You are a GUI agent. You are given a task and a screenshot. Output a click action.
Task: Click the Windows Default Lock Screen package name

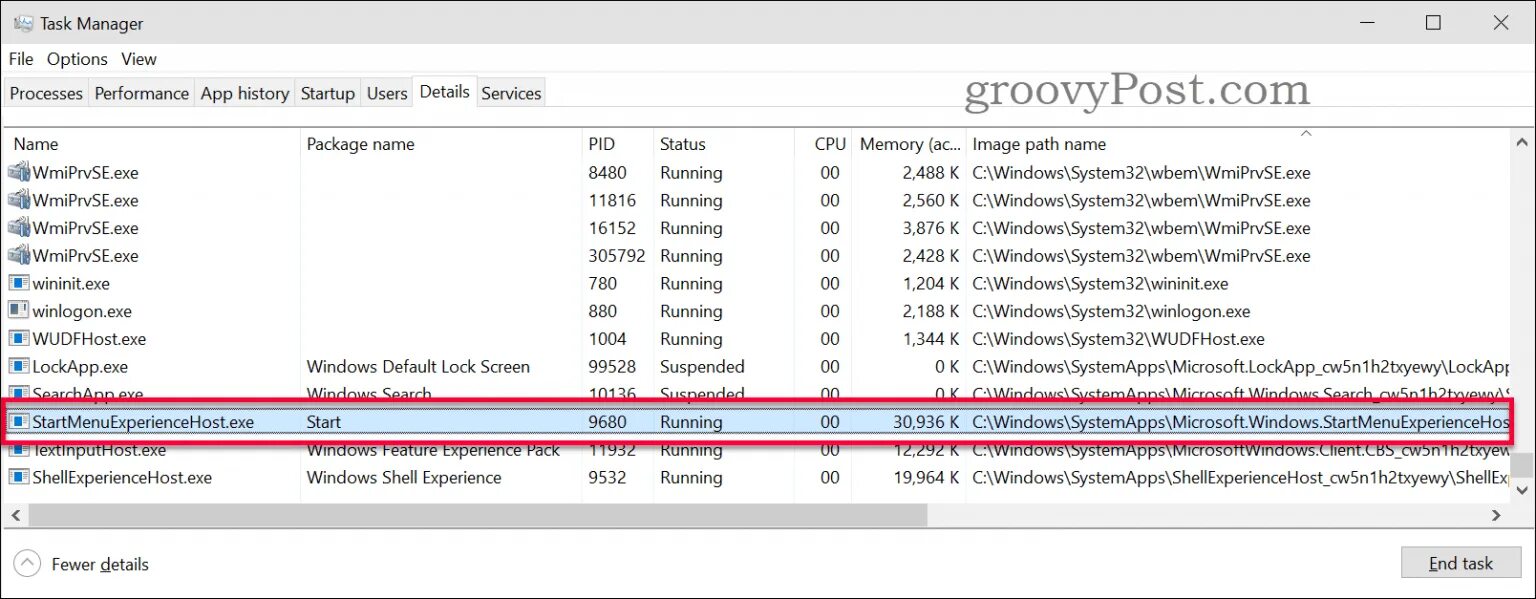(x=418, y=367)
